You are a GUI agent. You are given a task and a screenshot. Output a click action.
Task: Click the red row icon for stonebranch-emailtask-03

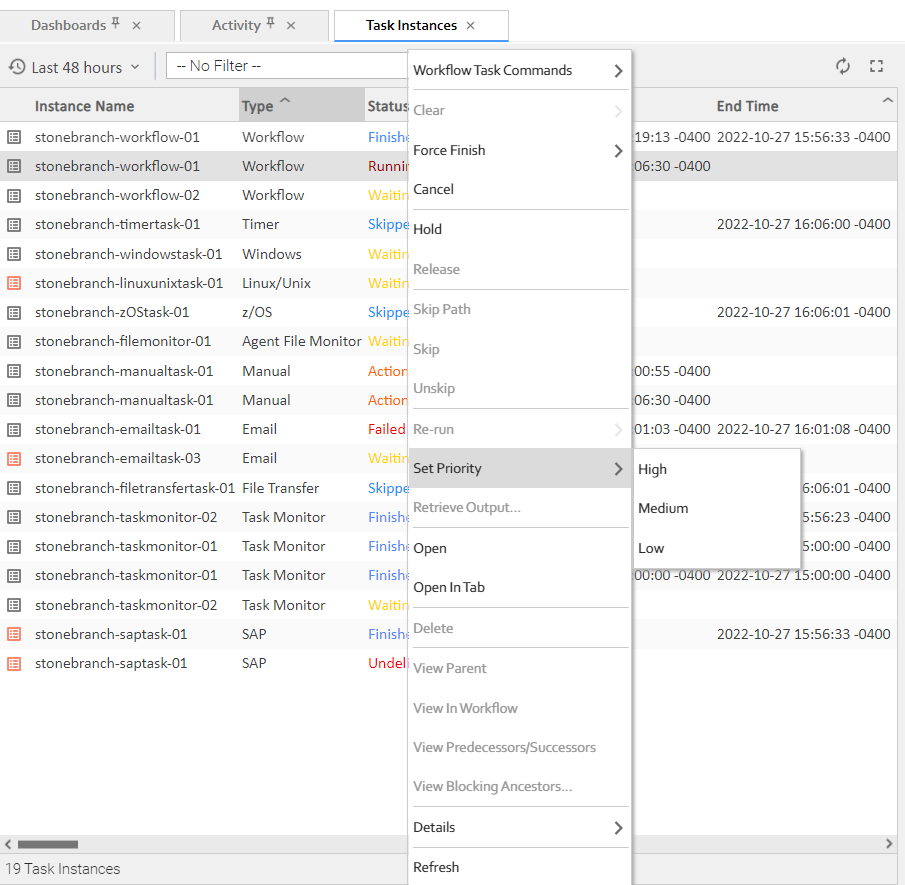click(x=14, y=458)
